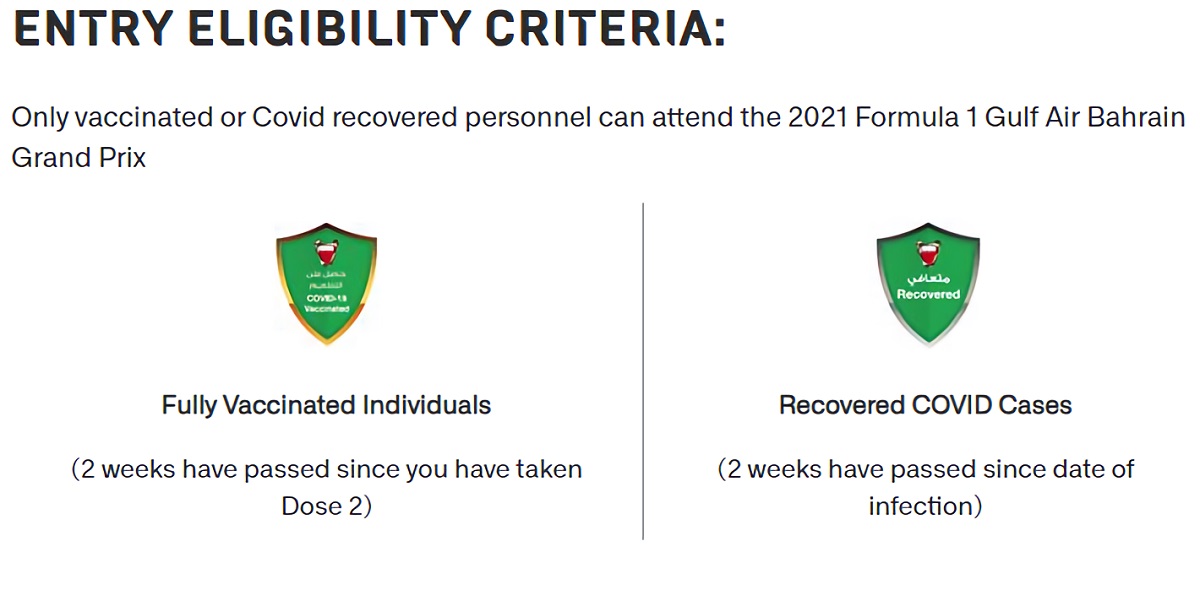Click the vertical divider line between columns
This screenshot has width=1200, height=601.
click(643, 371)
